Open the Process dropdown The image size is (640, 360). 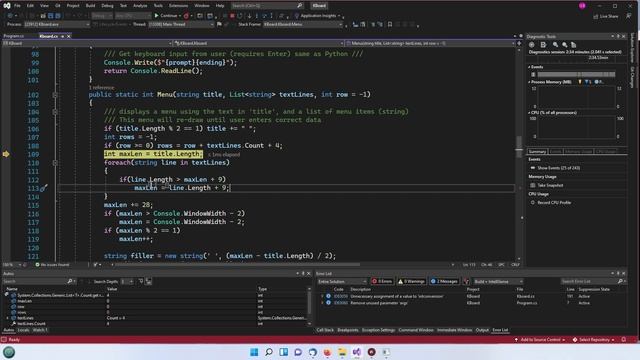pos(57,24)
